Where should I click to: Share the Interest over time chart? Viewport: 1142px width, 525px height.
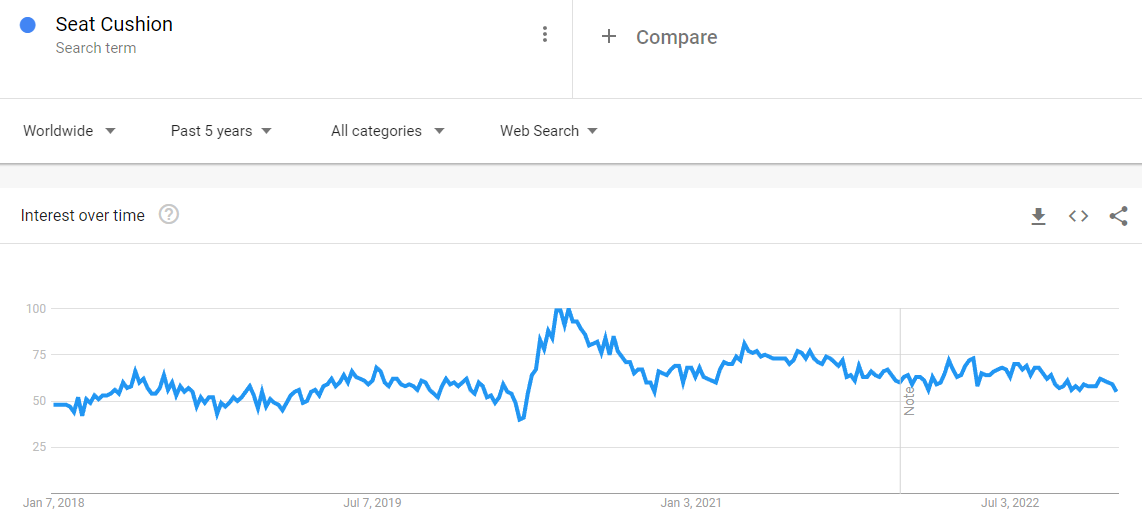click(x=1118, y=216)
